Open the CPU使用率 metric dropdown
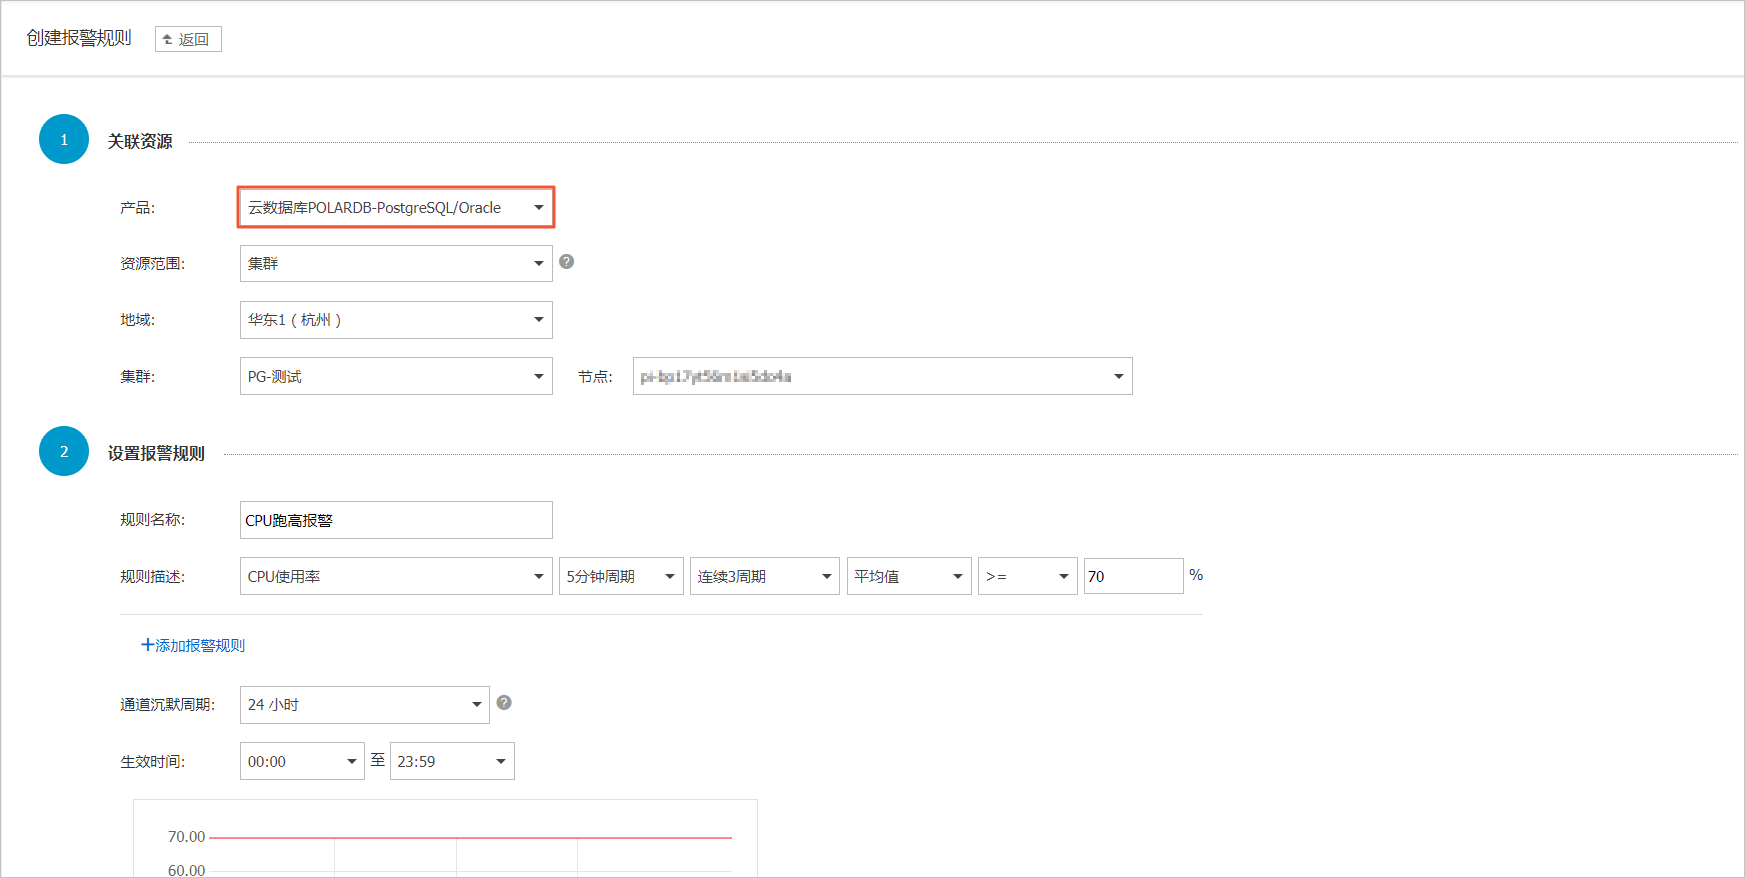1745x878 pixels. (396, 576)
